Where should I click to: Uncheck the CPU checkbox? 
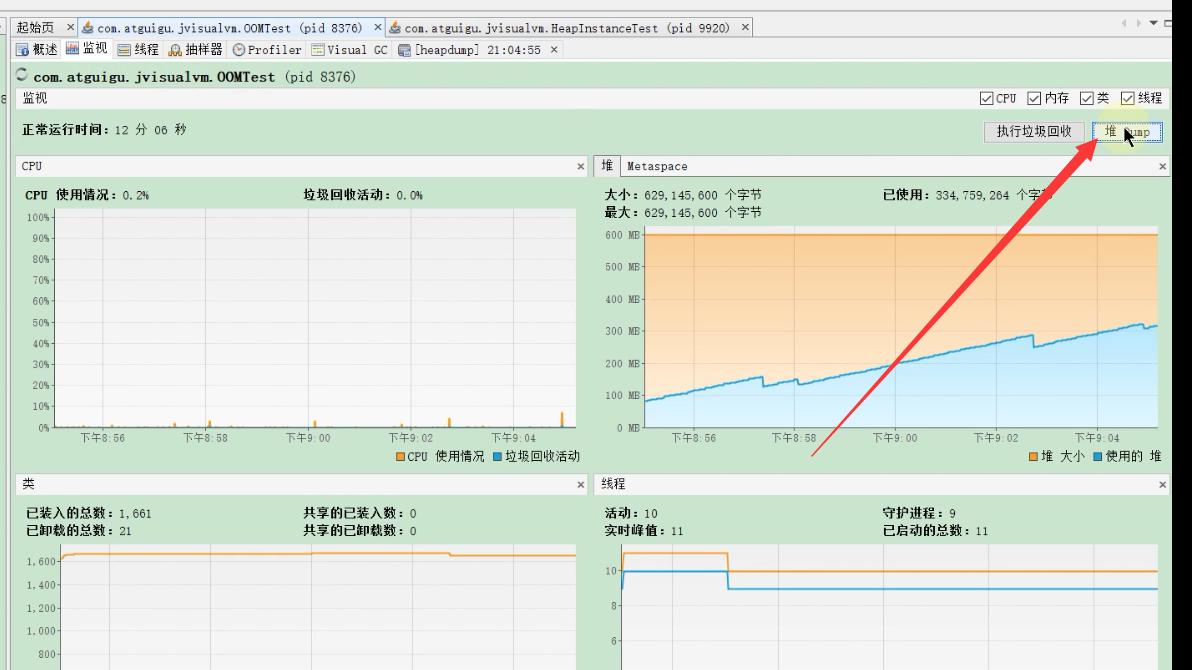pos(987,98)
